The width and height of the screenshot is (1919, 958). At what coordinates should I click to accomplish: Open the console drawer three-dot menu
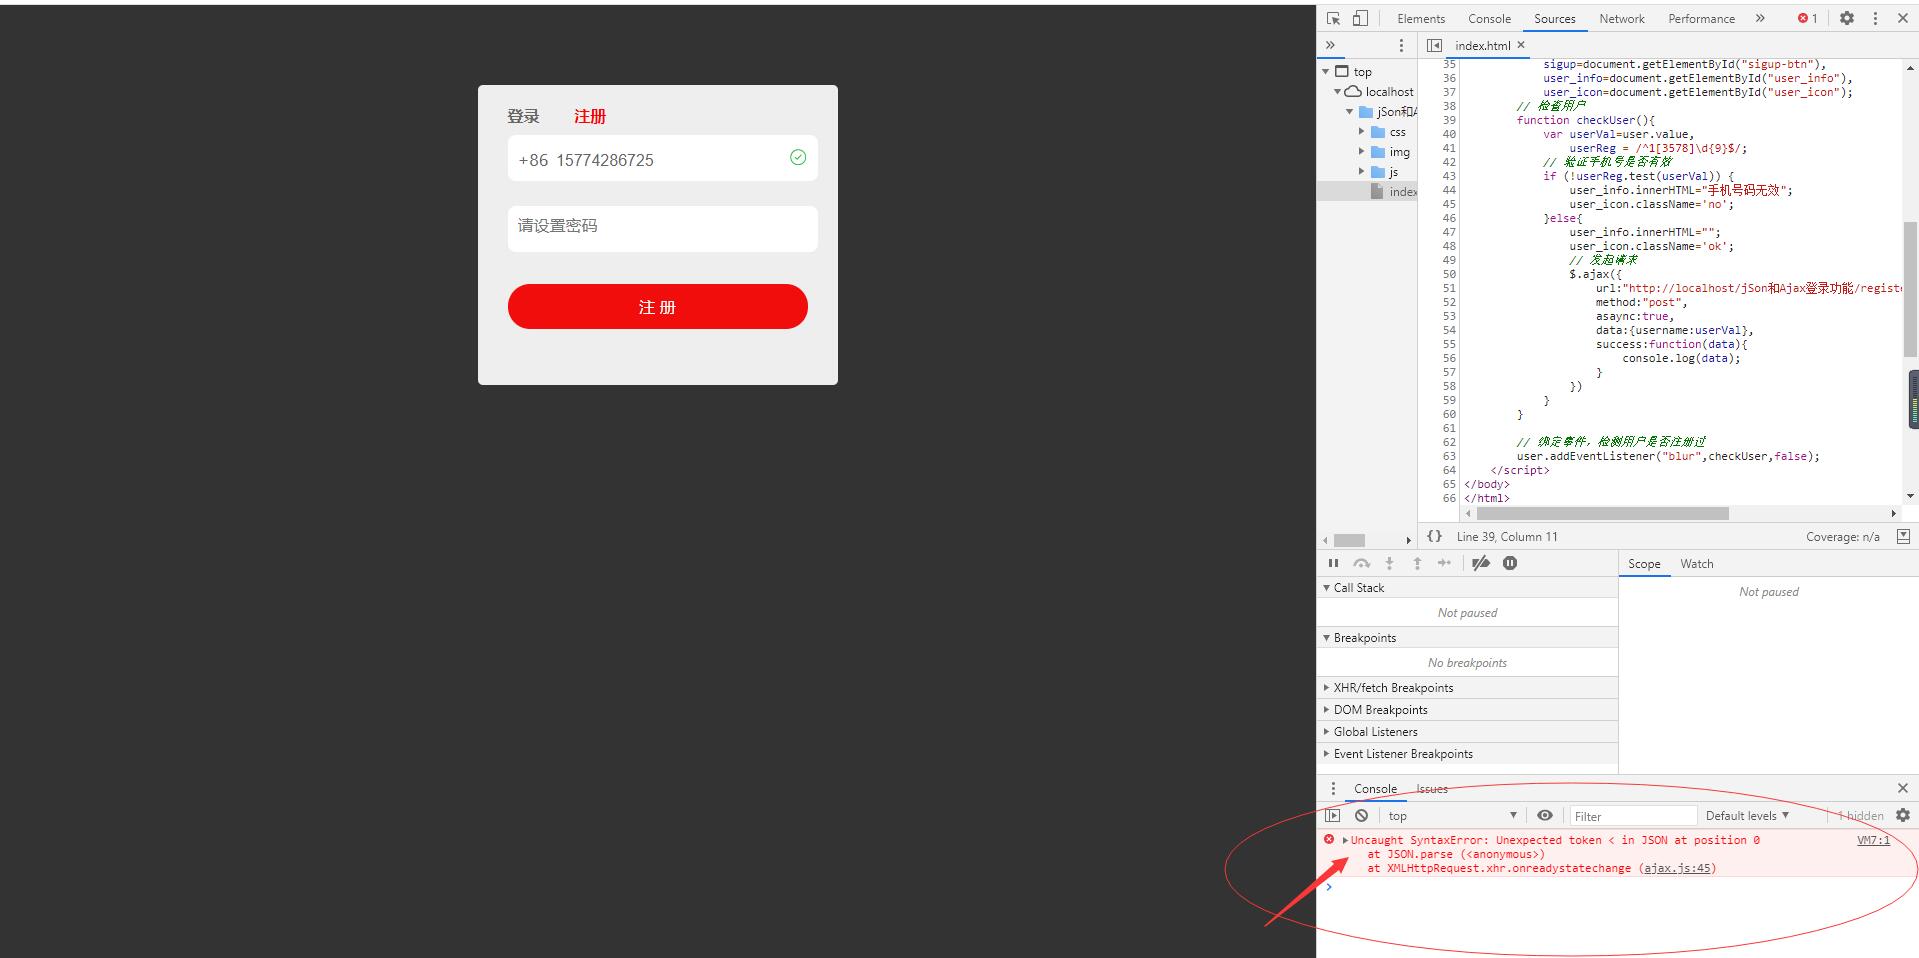coord(1333,788)
